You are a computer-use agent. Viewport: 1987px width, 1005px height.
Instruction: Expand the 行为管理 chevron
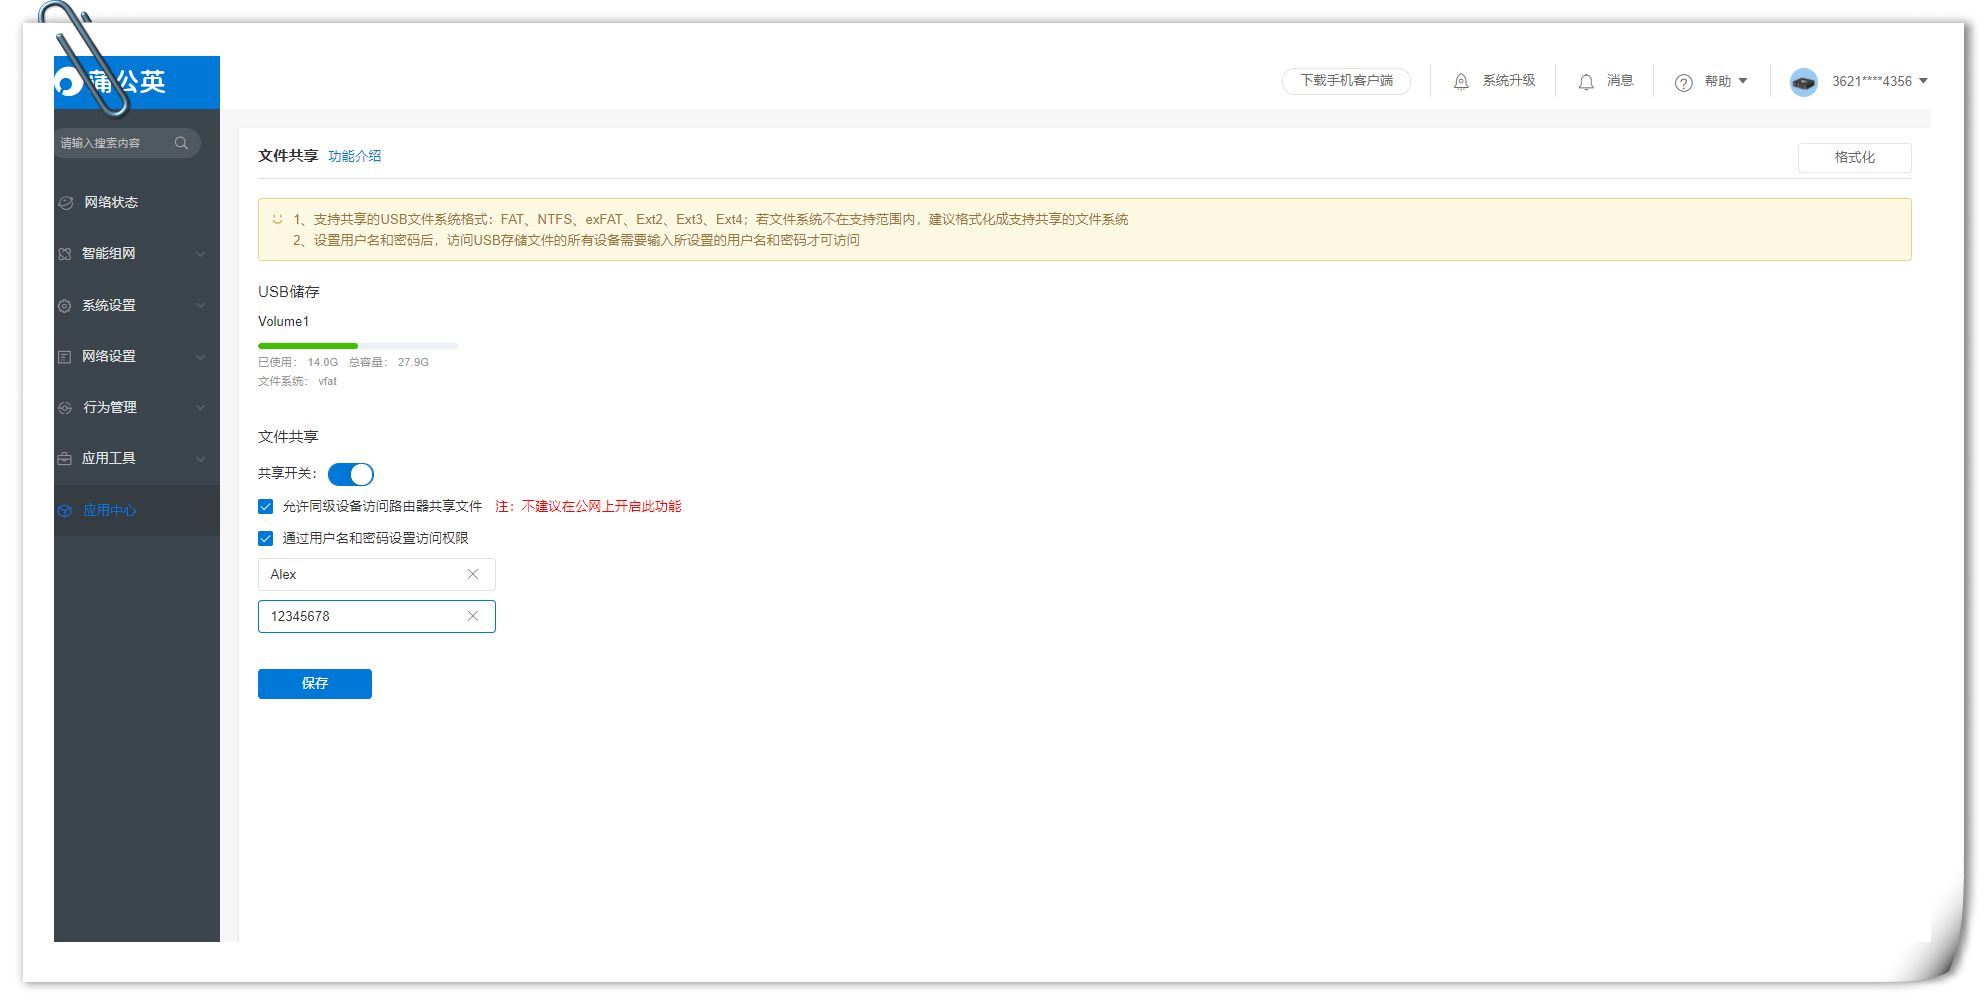coord(200,408)
